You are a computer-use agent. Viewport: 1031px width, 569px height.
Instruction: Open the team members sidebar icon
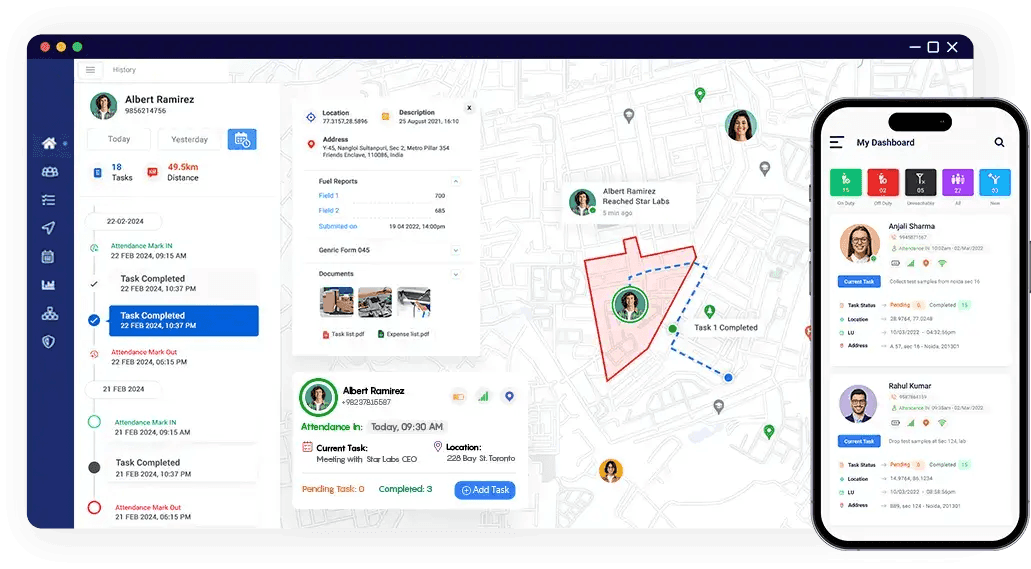[49, 172]
